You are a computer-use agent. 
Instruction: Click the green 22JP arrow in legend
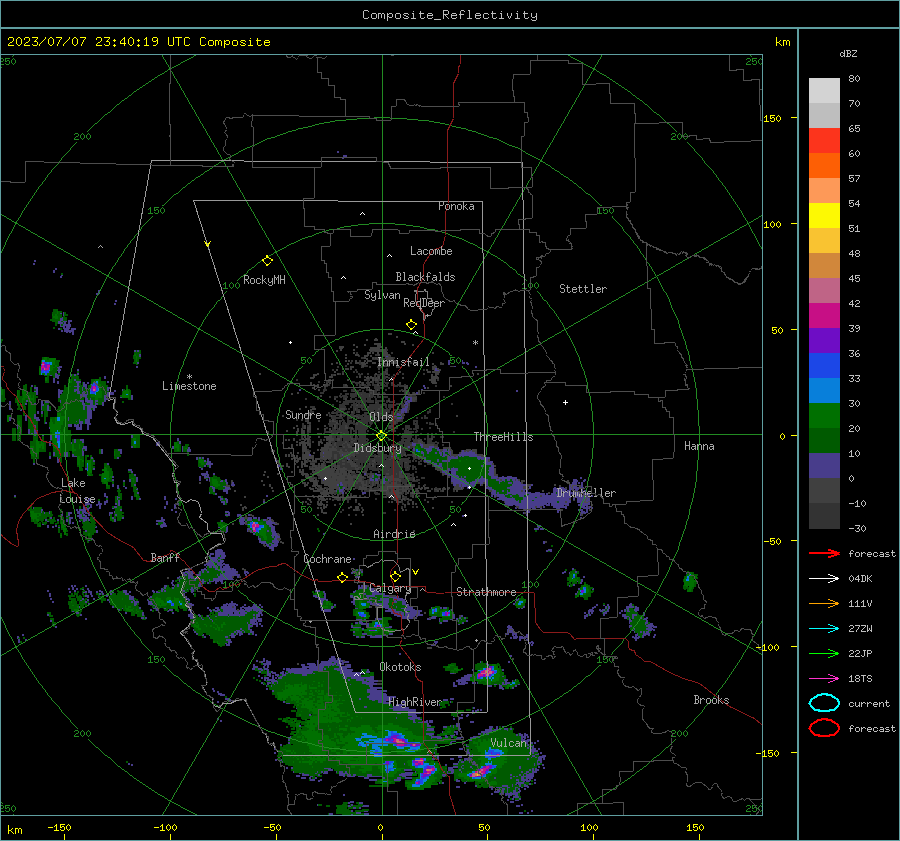tap(824, 653)
